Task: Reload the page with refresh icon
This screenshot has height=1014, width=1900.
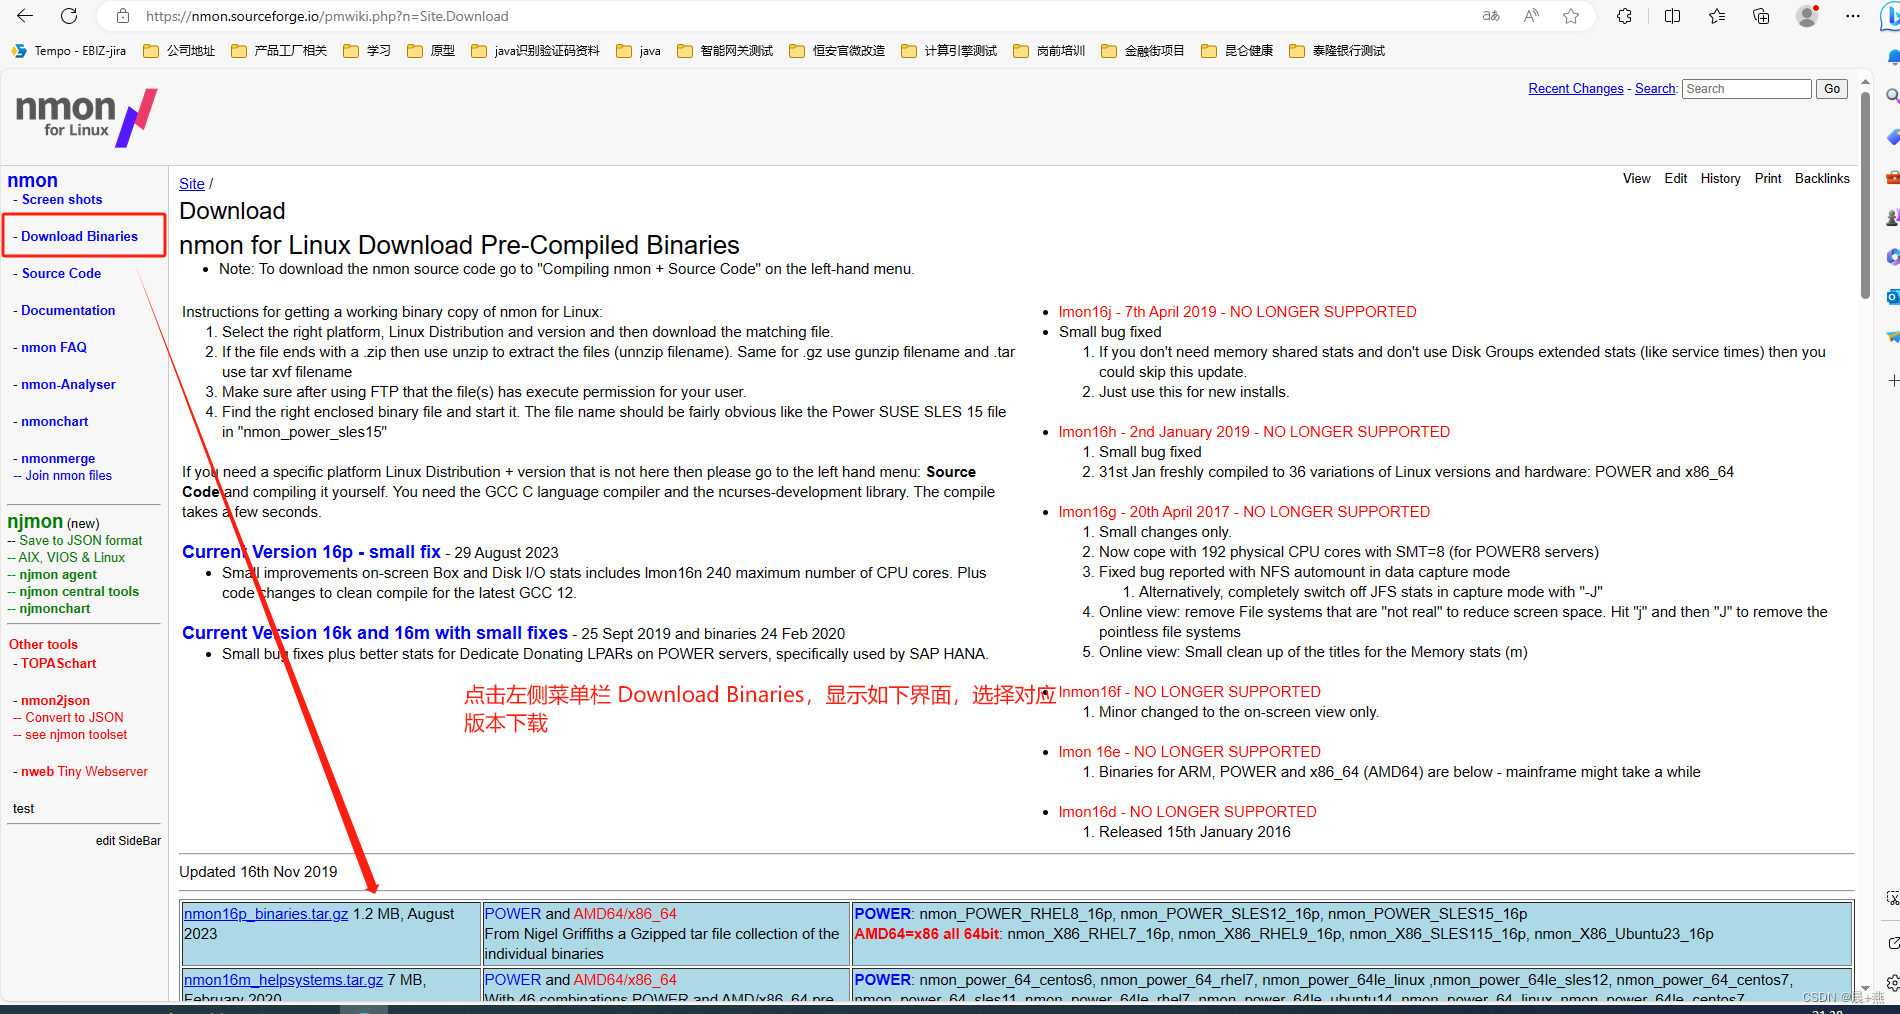Action: click(69, 16)
